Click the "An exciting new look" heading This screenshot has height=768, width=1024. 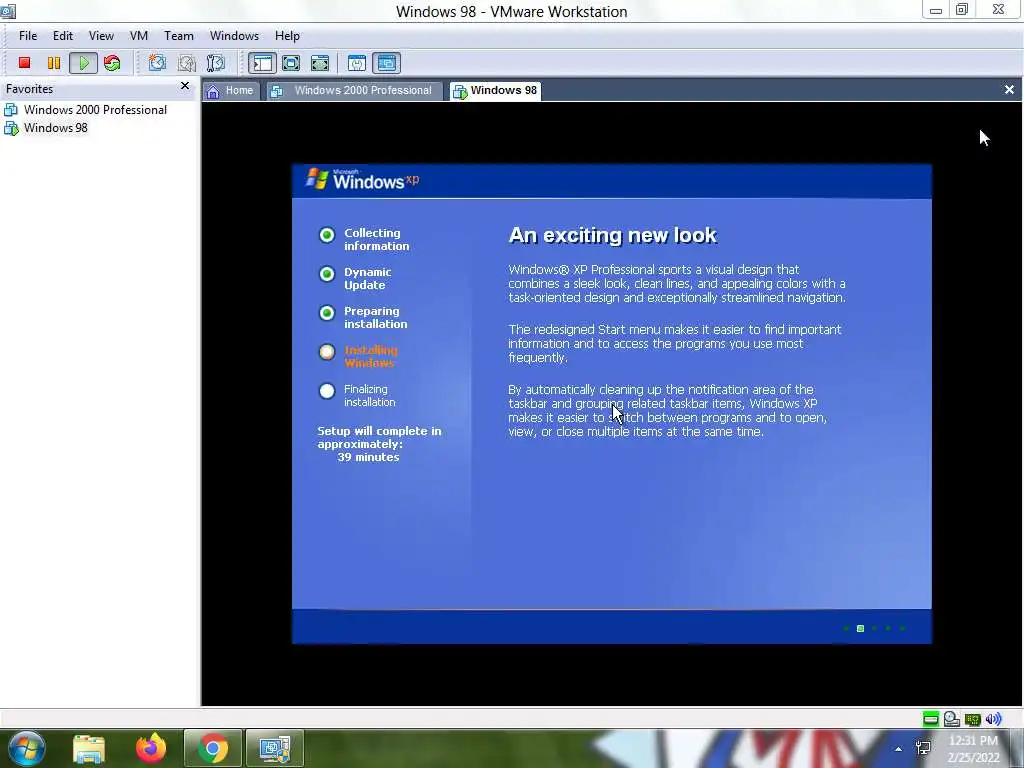(613, 236)
